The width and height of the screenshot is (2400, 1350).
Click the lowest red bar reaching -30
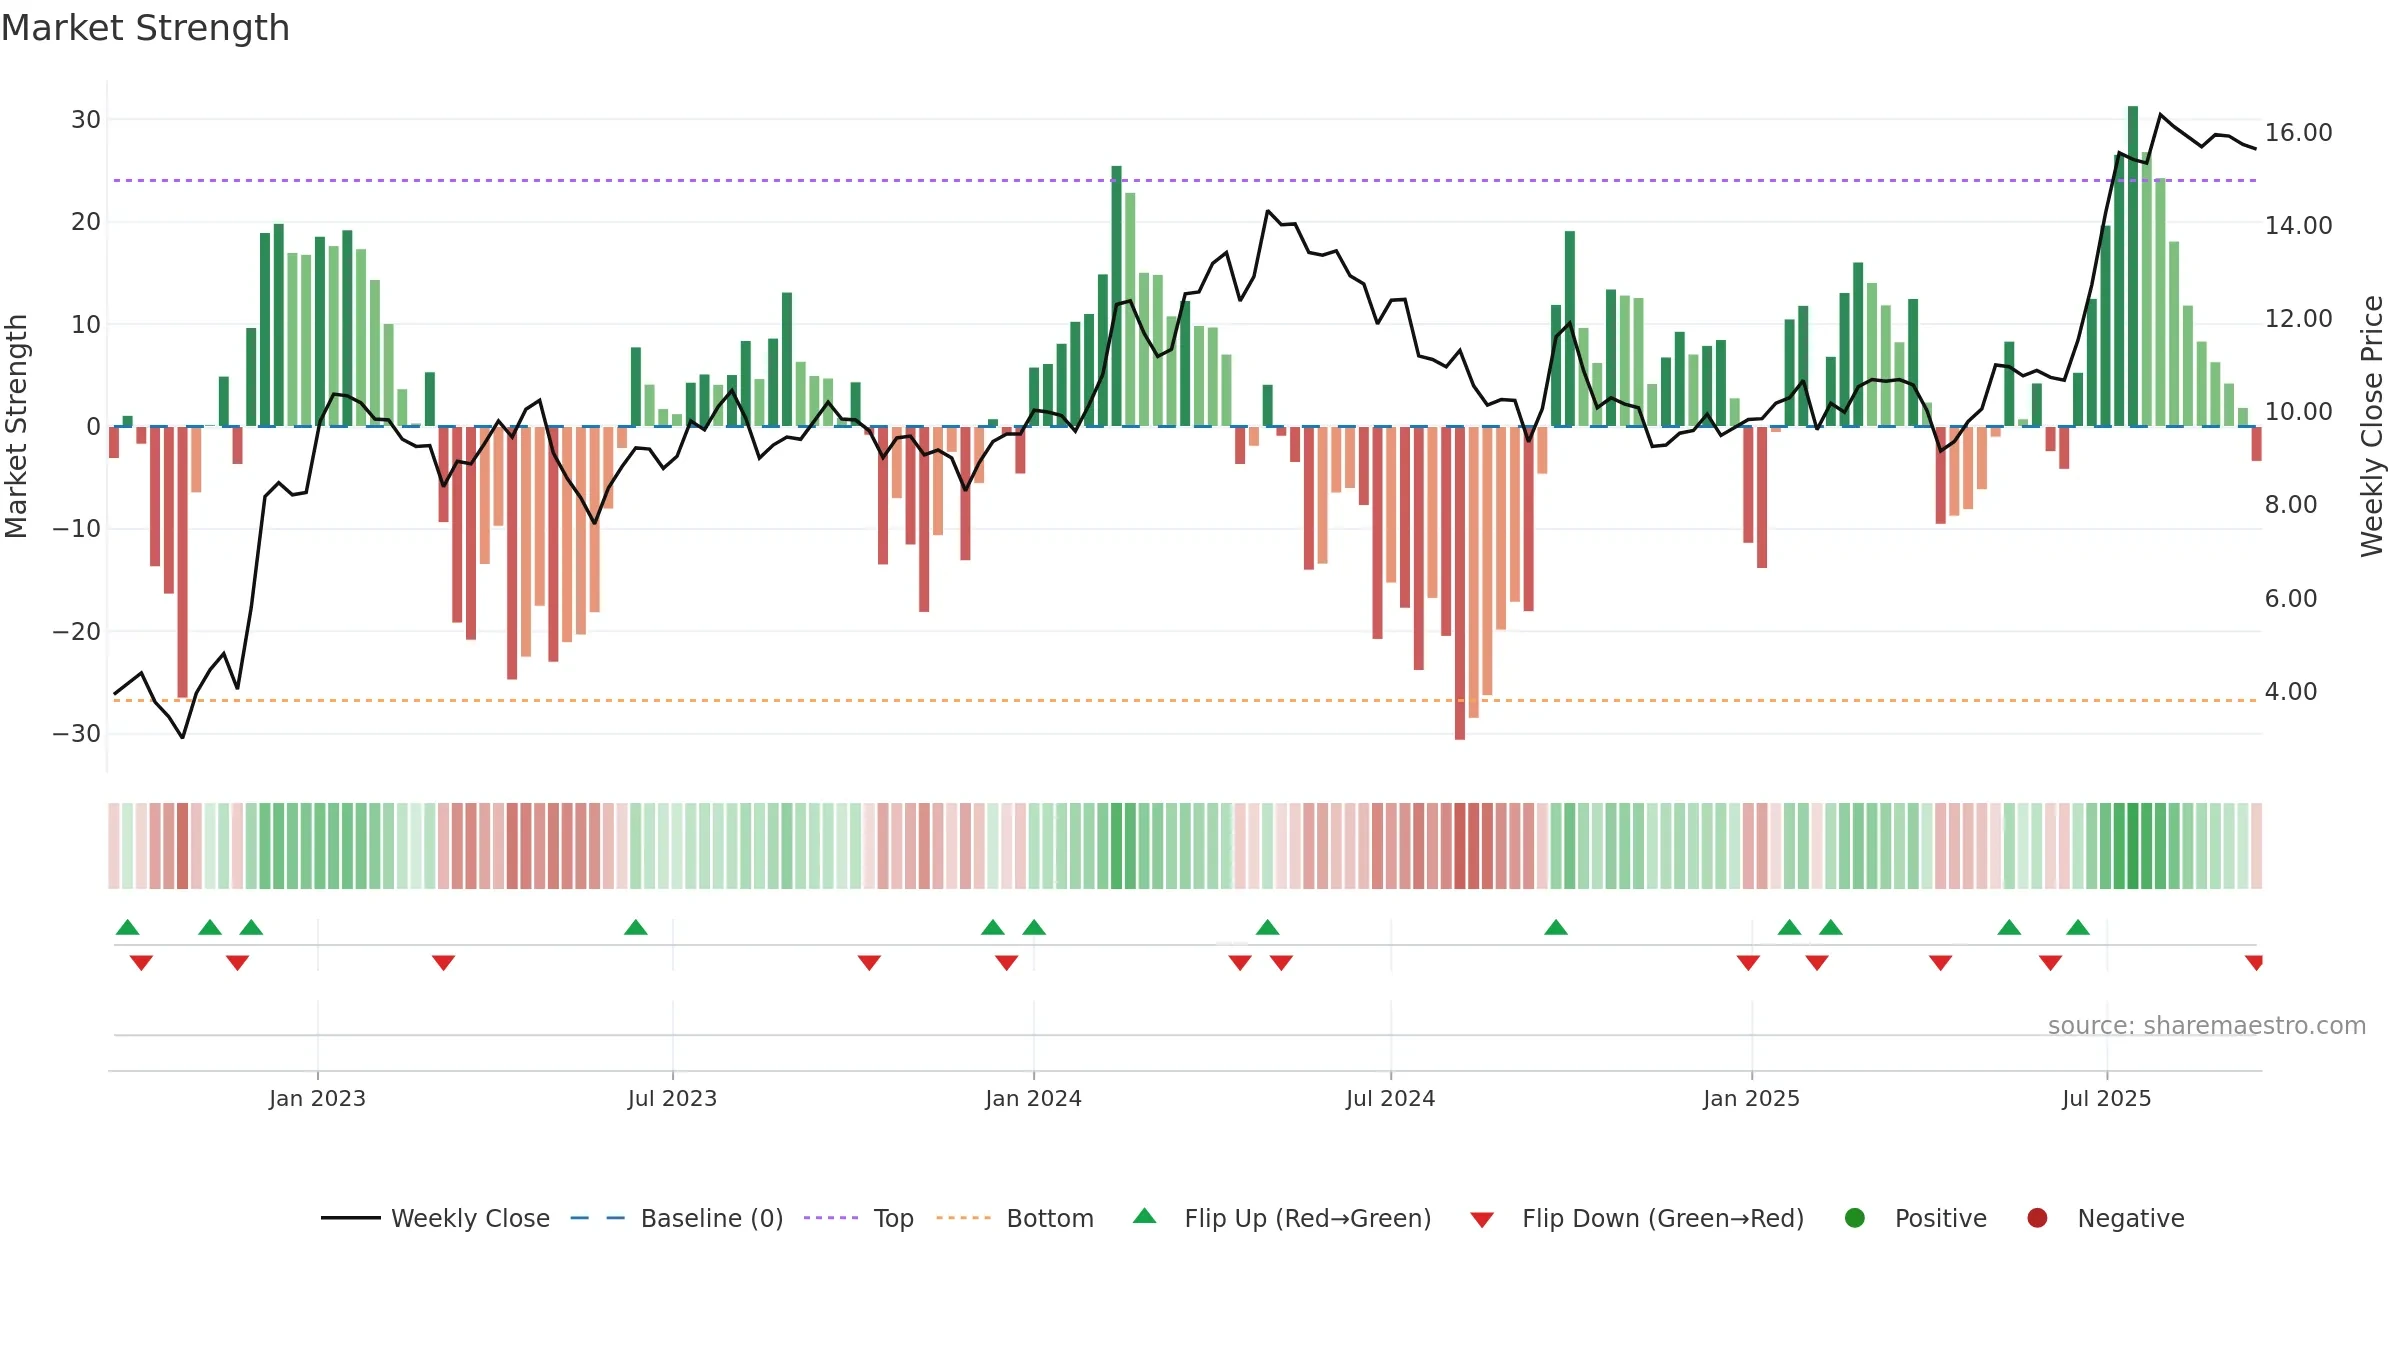tap(1460, 583)
